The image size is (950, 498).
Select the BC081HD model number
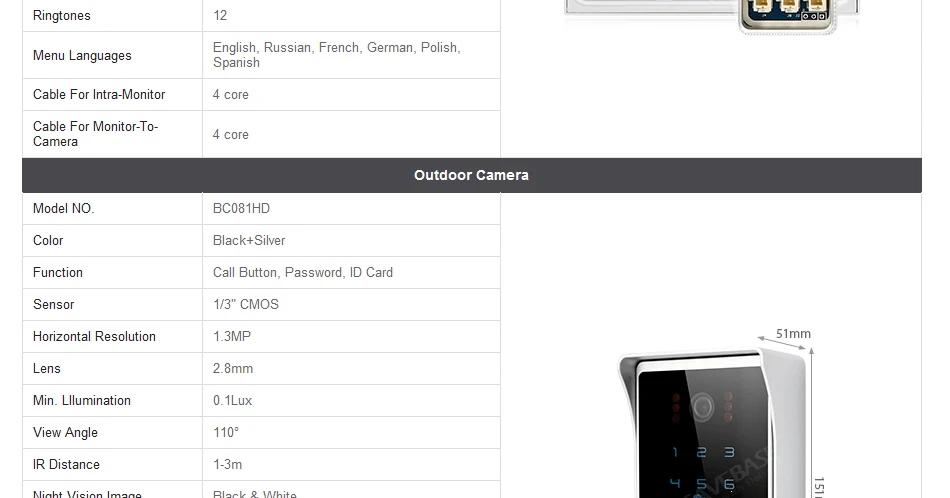point(241,208)
